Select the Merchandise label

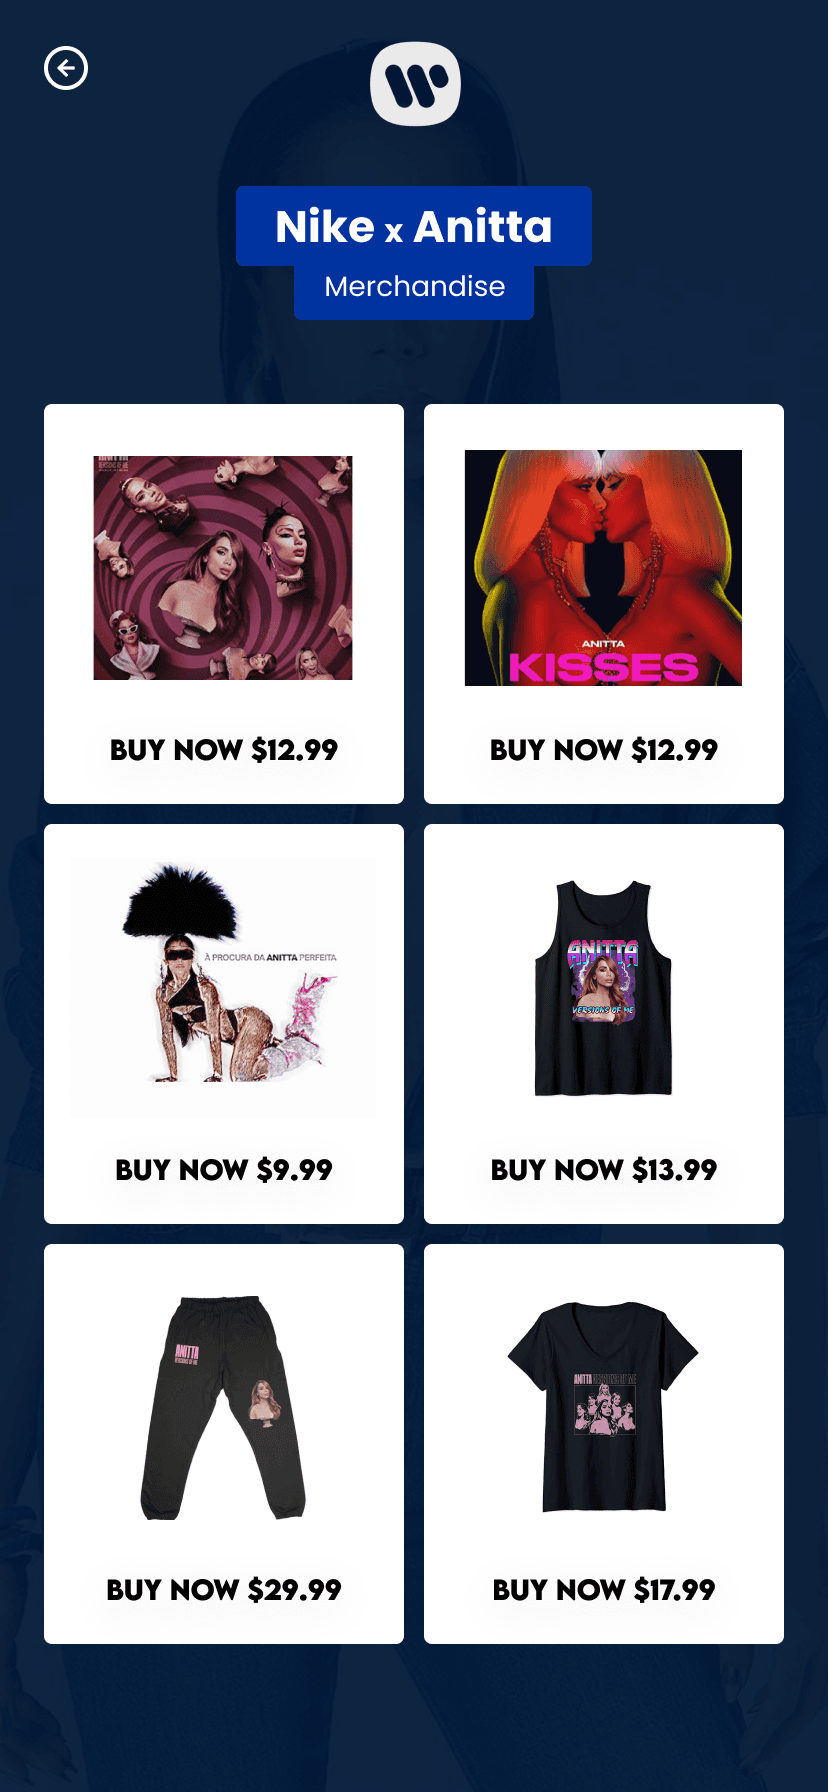[414, 287]
